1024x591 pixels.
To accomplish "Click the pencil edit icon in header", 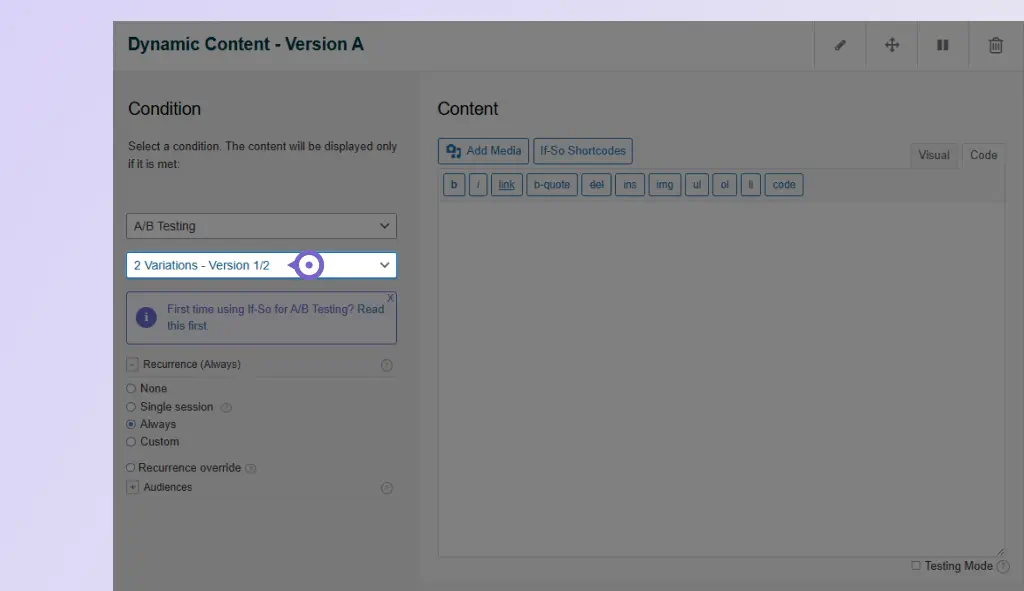I will (x=840, y=45).
